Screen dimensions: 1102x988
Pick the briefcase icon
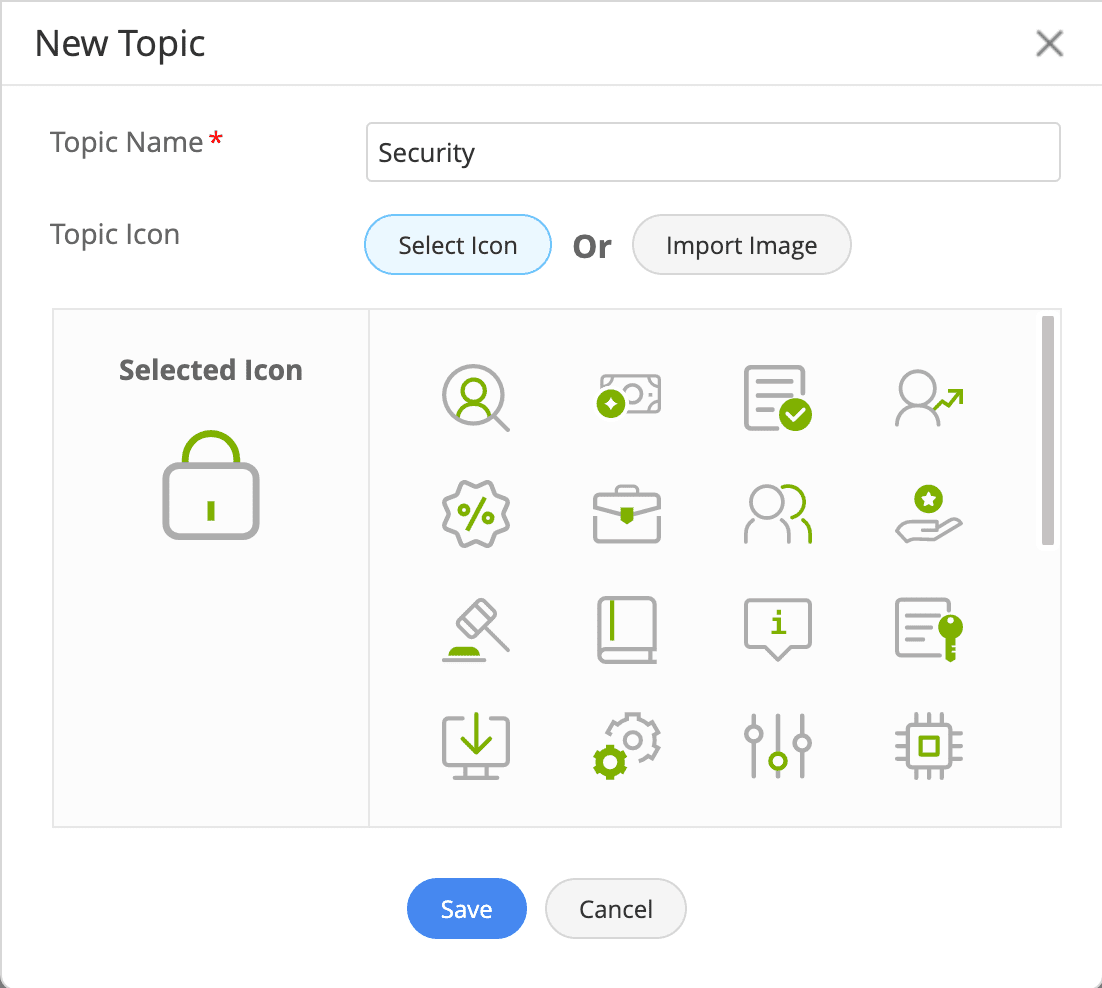click(627, 513)
